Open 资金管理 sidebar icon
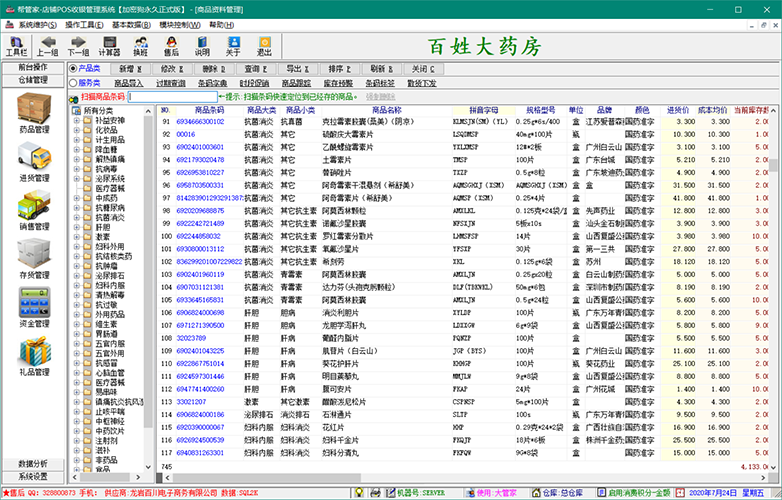Viewport: 782px width, 500px height. 33,306
